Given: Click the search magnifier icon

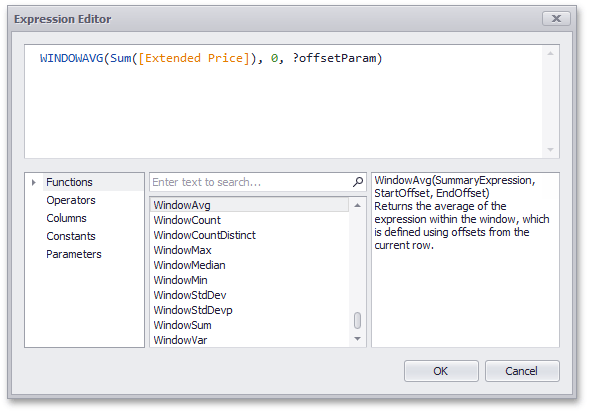Looking at the screenshot, I should coord(358,182).
